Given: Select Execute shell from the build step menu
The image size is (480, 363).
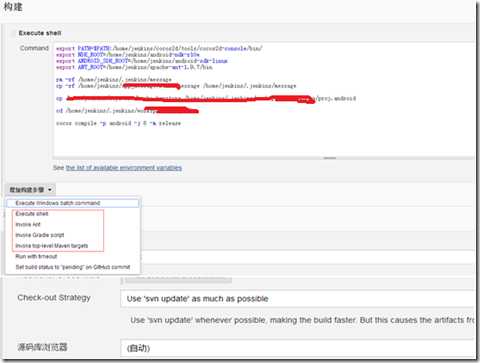Looking at the screenshot, I should [32, 214].
